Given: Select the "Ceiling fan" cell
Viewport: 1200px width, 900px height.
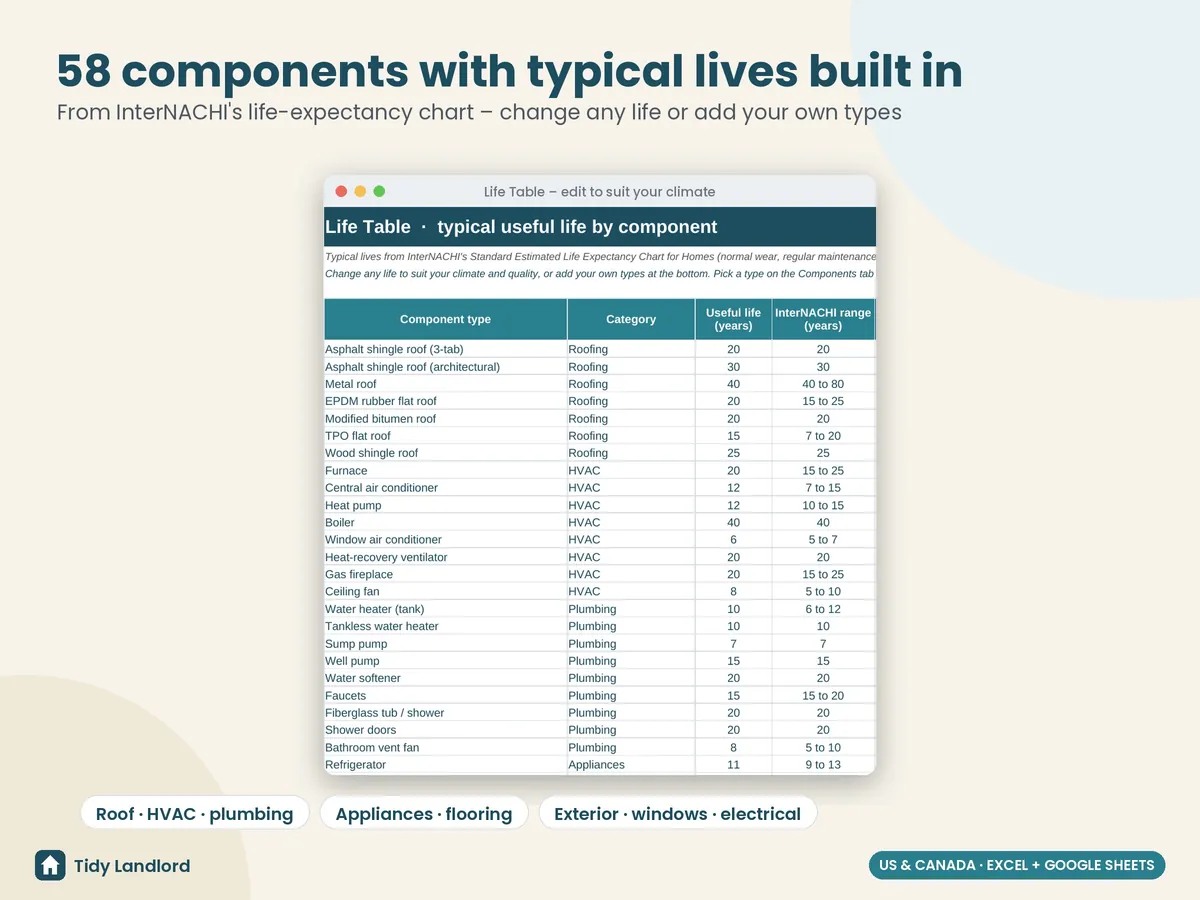Looking at the screenshot, I should (446, 592).
